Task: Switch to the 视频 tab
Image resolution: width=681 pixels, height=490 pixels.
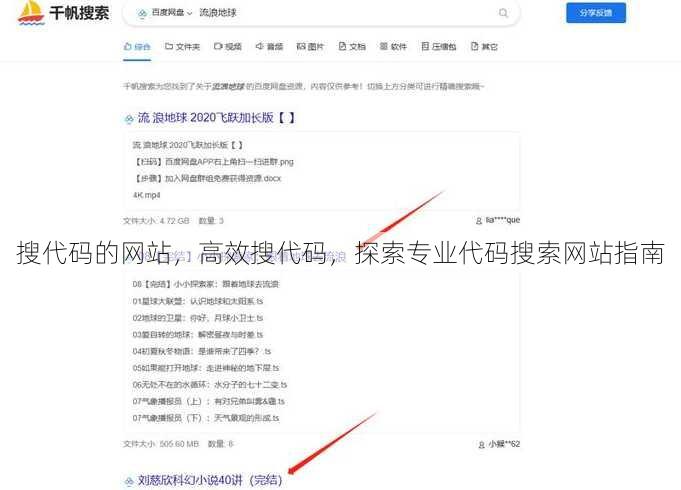Action: tap(228, 46)
